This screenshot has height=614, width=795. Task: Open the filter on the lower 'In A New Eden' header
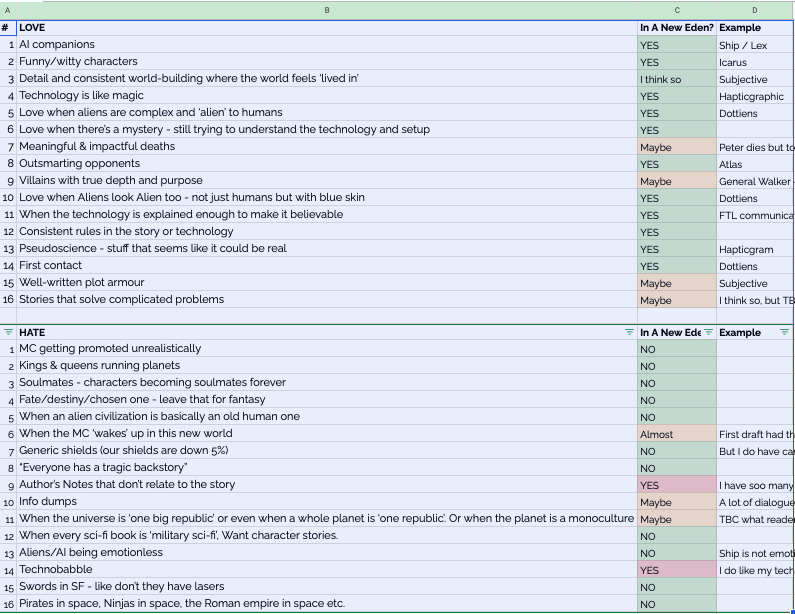click(708, 332)
